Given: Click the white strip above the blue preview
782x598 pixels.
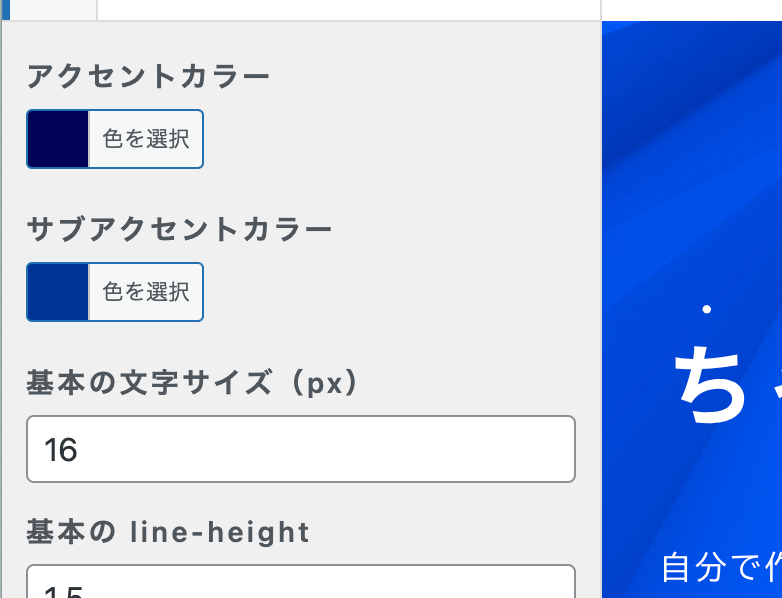Looking at the screenshot, I should [690, 9].
